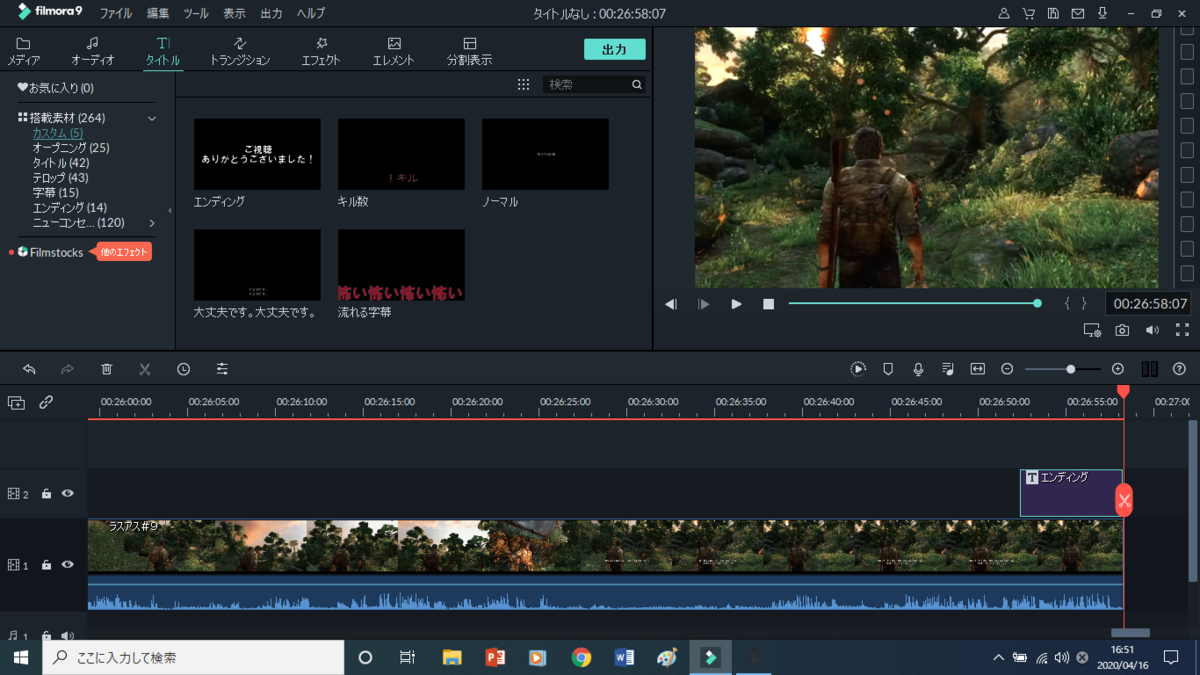Viewport: 1200px width, 675px height.
Task: Switch to the オーディオ tab
Action: pyautogui.click(x=93, y=51)
